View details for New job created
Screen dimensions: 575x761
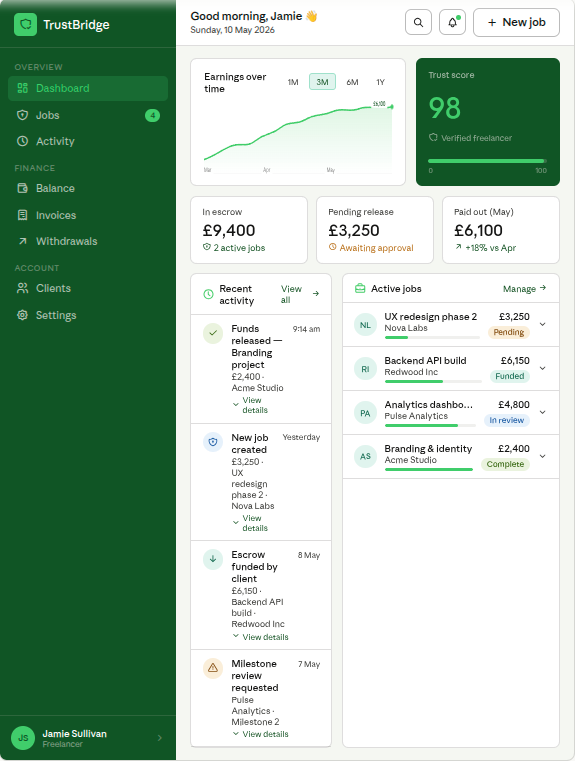250,523
